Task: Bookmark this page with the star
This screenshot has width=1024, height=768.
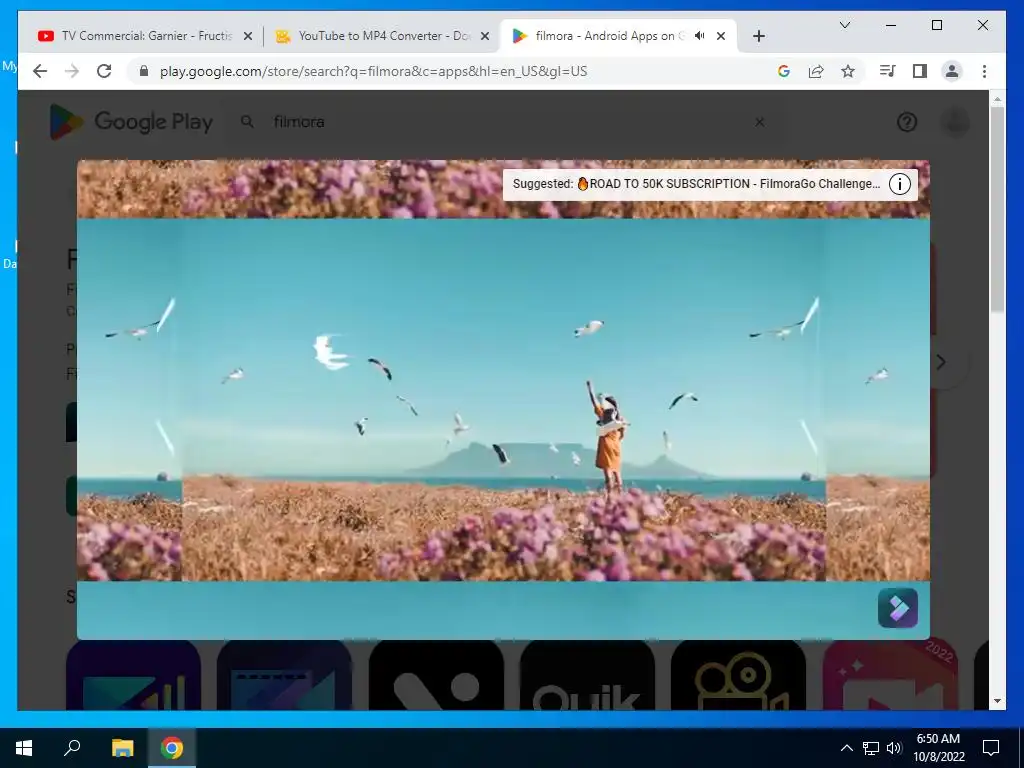Action: tap(848, 71)
